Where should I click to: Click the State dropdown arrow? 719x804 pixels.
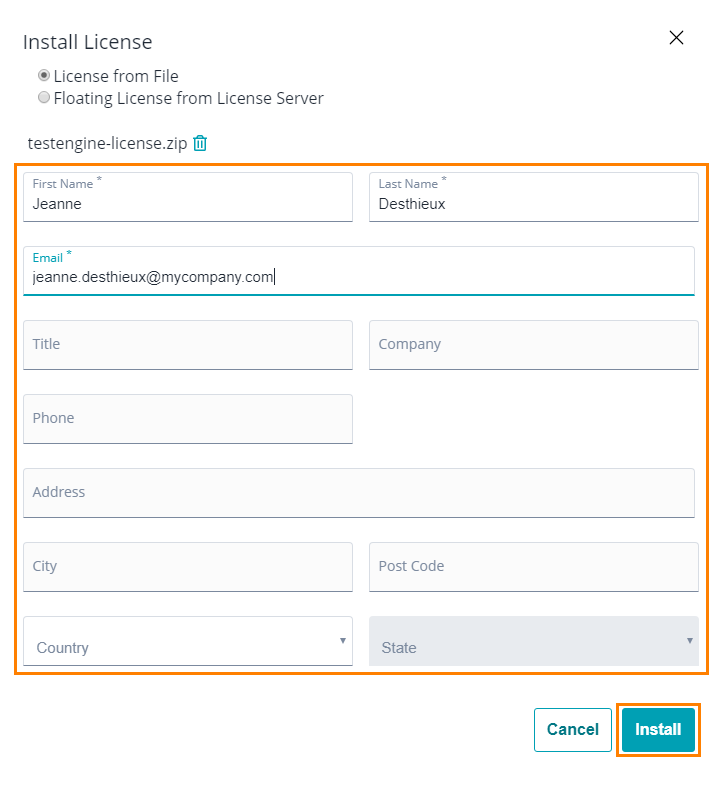pyautogui.click(x=690, y=640)
